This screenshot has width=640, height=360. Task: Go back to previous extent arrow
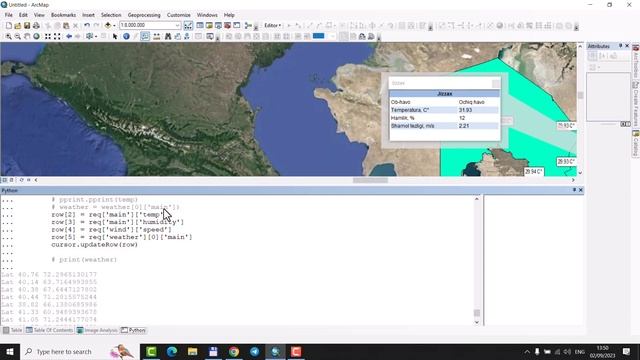pos(69,37)
